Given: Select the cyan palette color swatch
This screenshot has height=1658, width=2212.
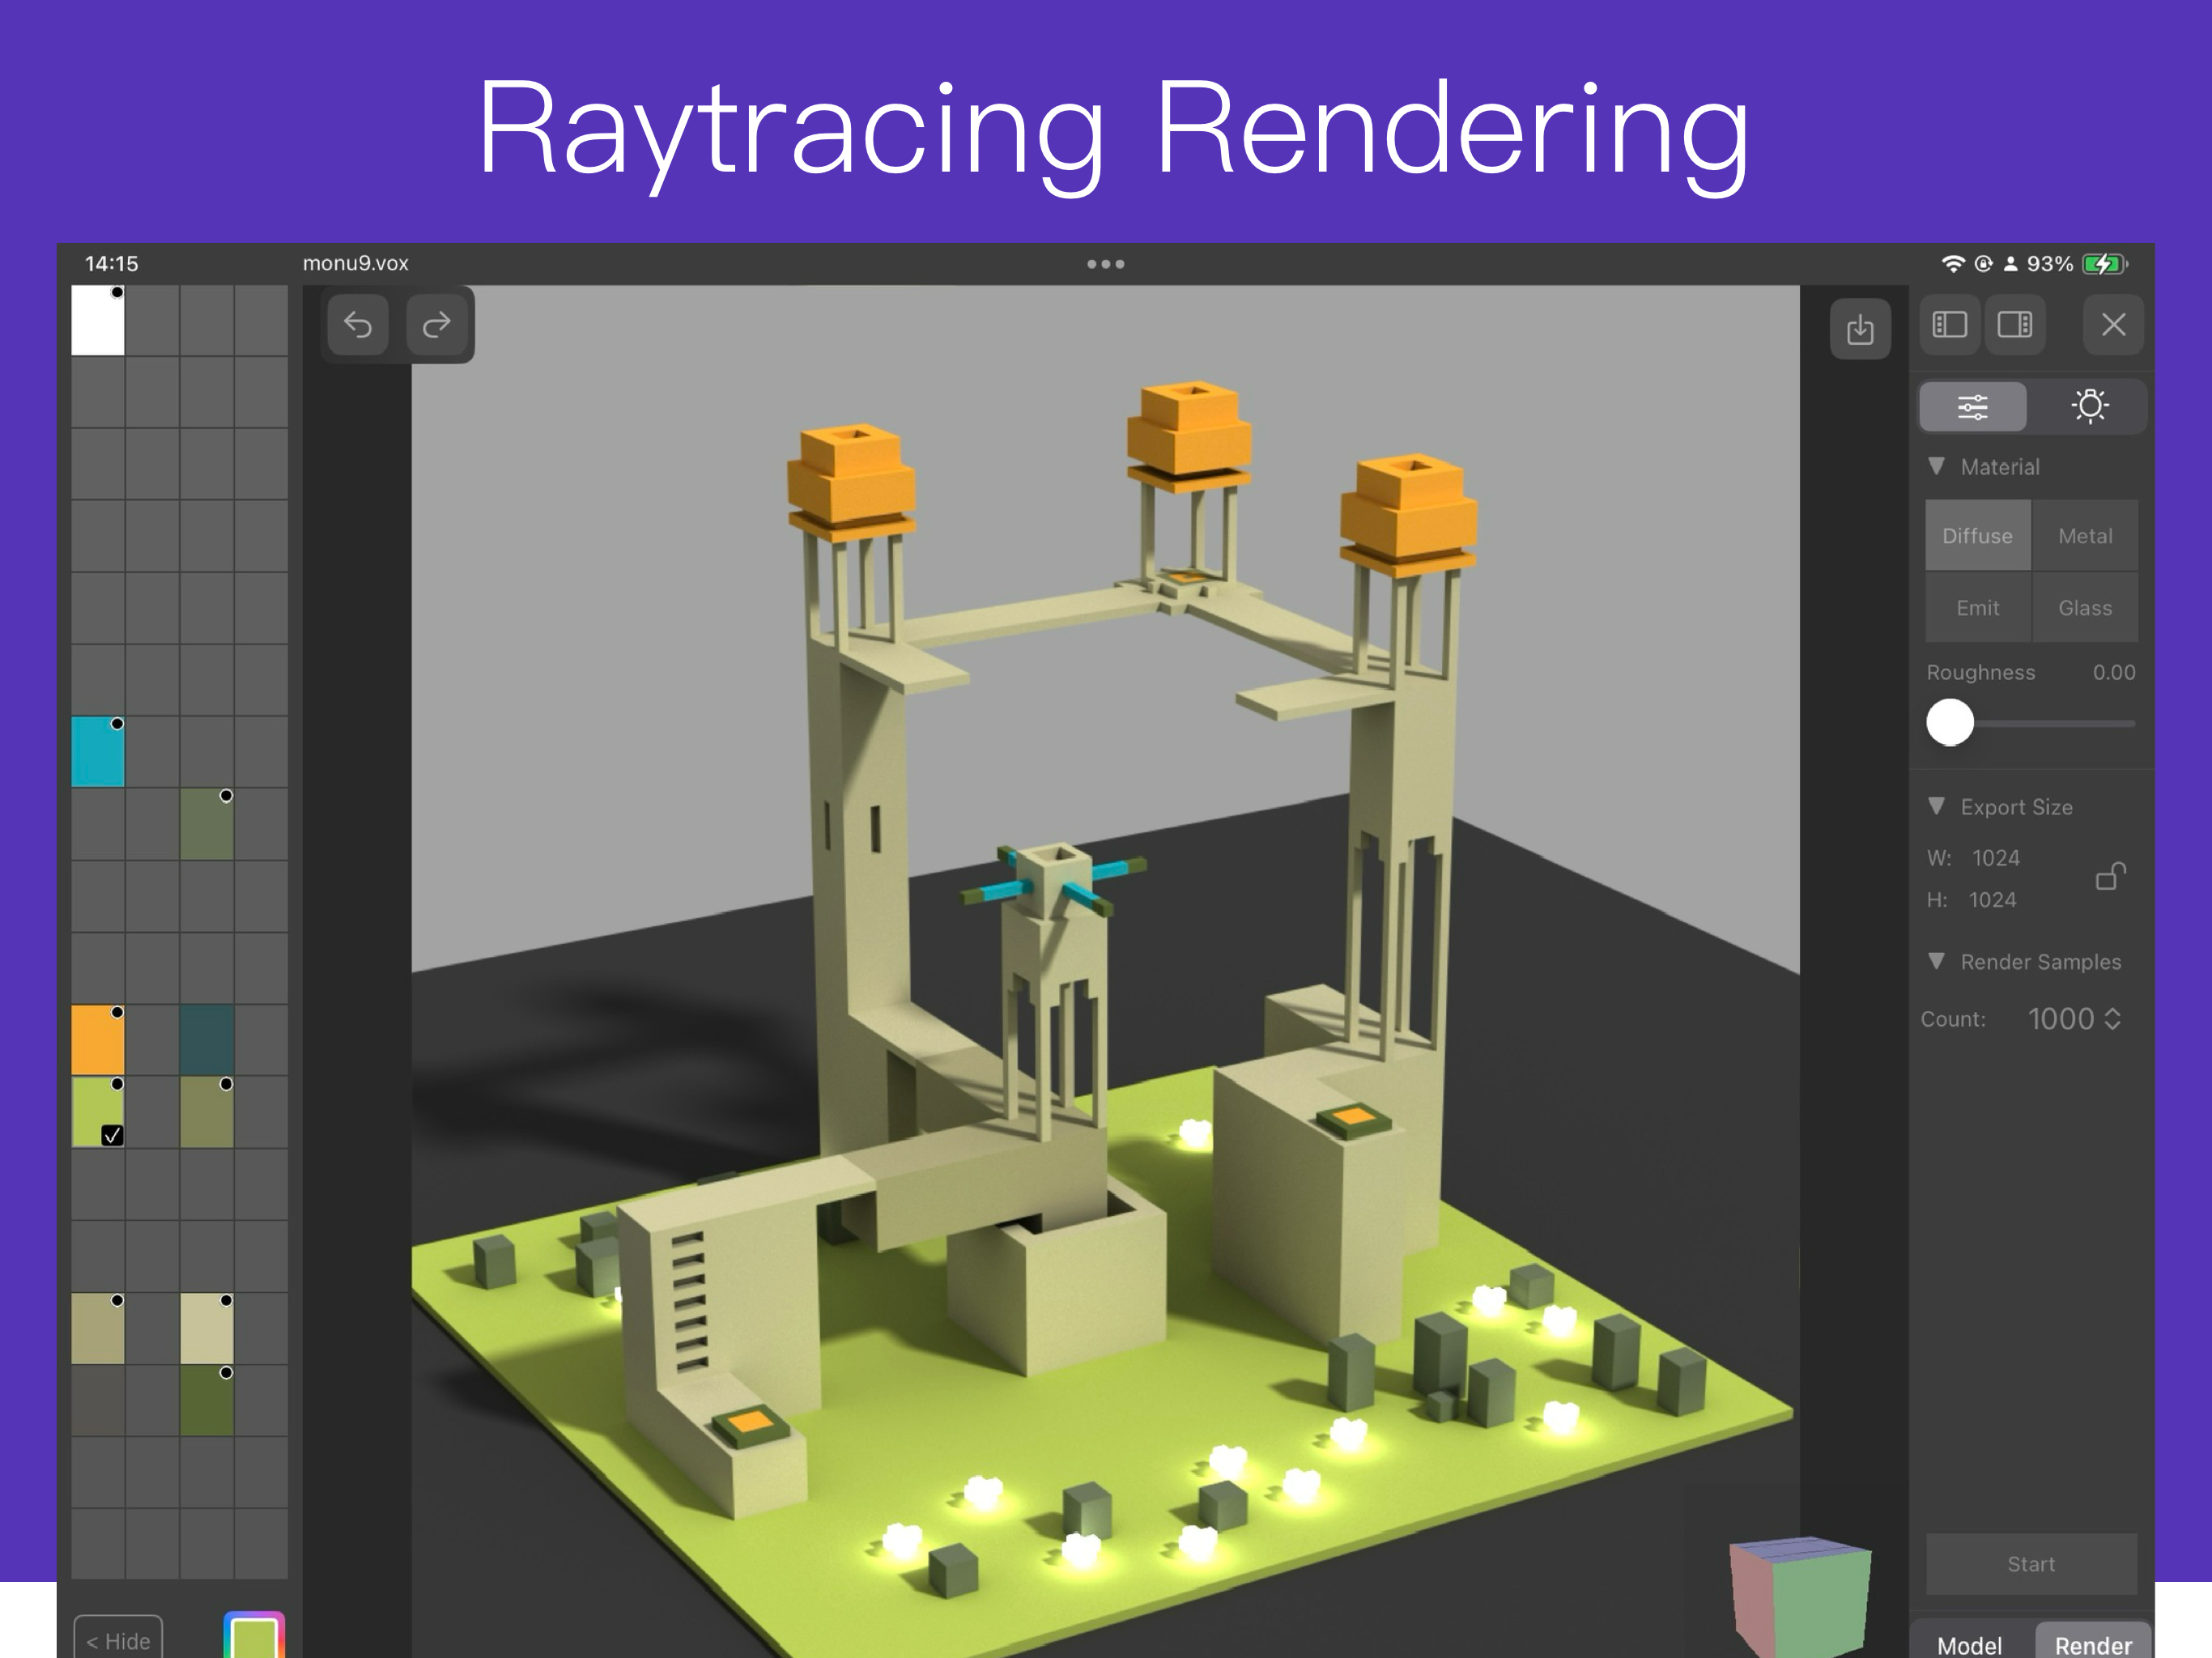Looking at the screenshot, I should (x=98, y=752).
